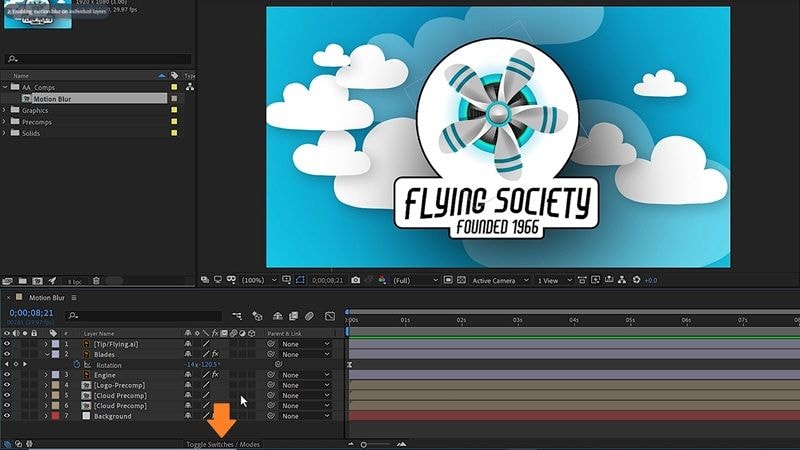This screenshot has height=450, width=800.
Task: Hide the [Tip/Flying.ai] layer eye toggle
Action: [7, 344]
